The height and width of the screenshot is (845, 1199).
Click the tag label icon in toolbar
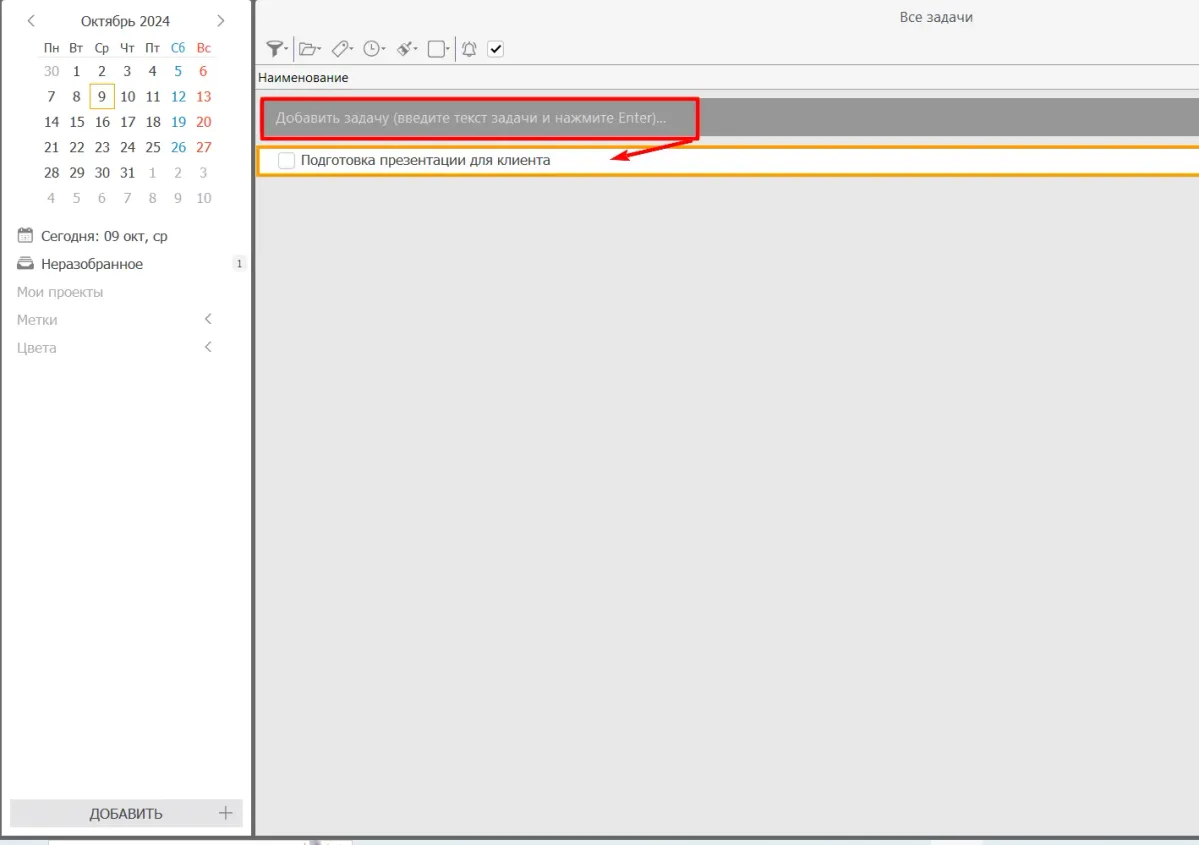[341, 49]
